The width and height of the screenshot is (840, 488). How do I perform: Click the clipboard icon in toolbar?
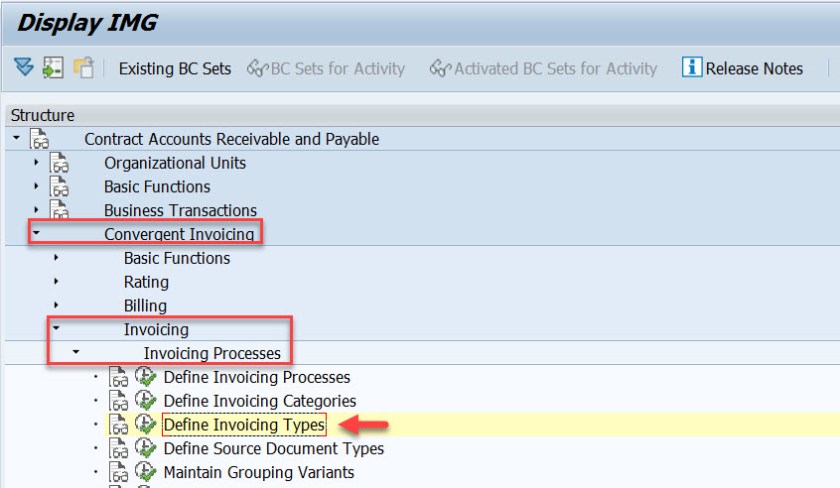[84, 68]
